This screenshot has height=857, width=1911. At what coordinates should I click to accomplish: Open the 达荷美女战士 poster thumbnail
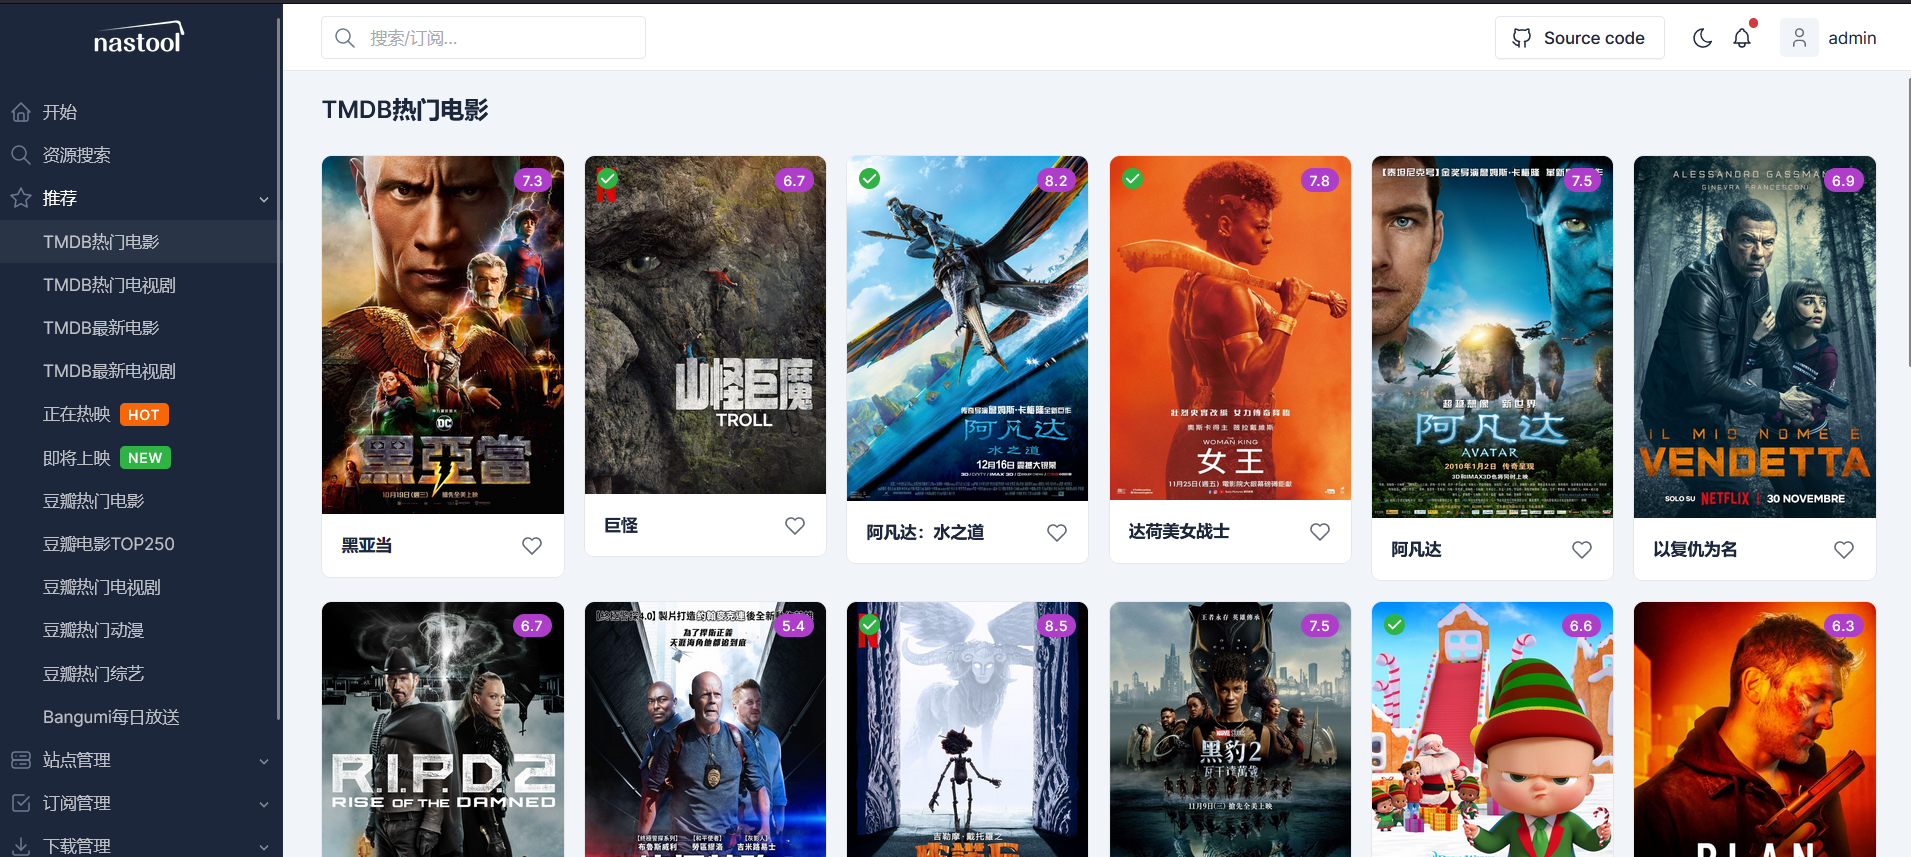pyautogui.click(x=1230, y=328)
